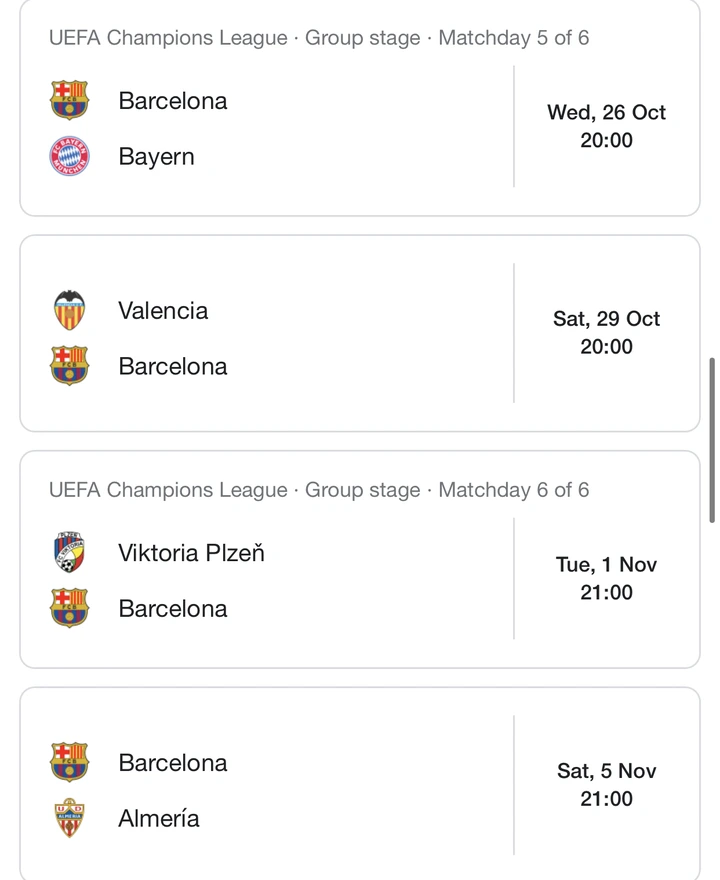Click the Sat, 5 Nov 21:00 kickoff time
The width and height of the screenshot is (720, 880).
pyautogui.click(x=607, y=785)
